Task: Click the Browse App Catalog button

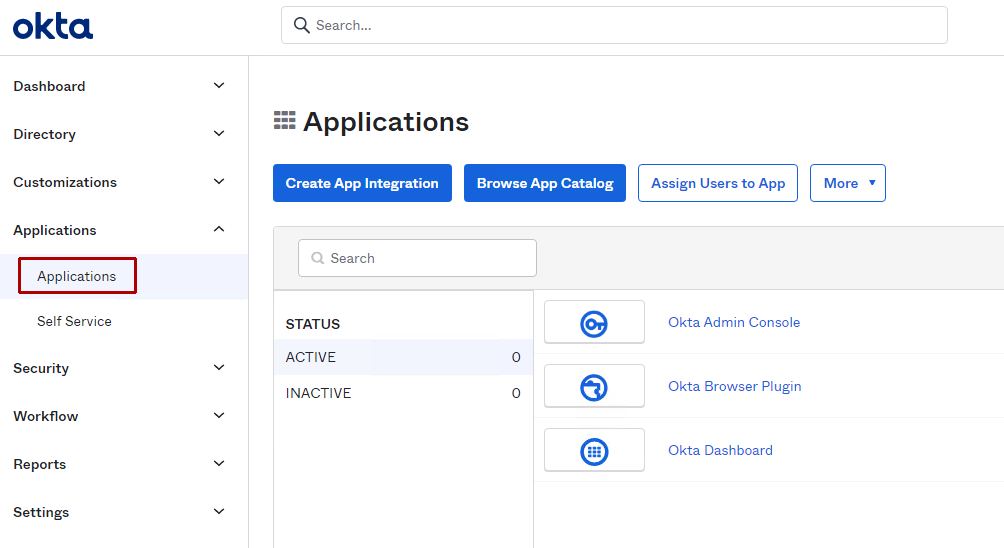Action: (545, 183)
